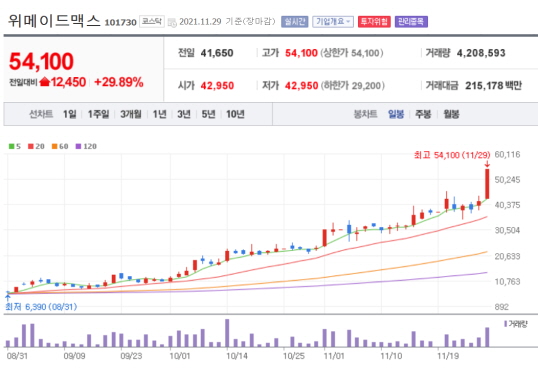Click the large red 11/29 candlestick
This screenshot has width=538, height=375.
coord(487,184)
